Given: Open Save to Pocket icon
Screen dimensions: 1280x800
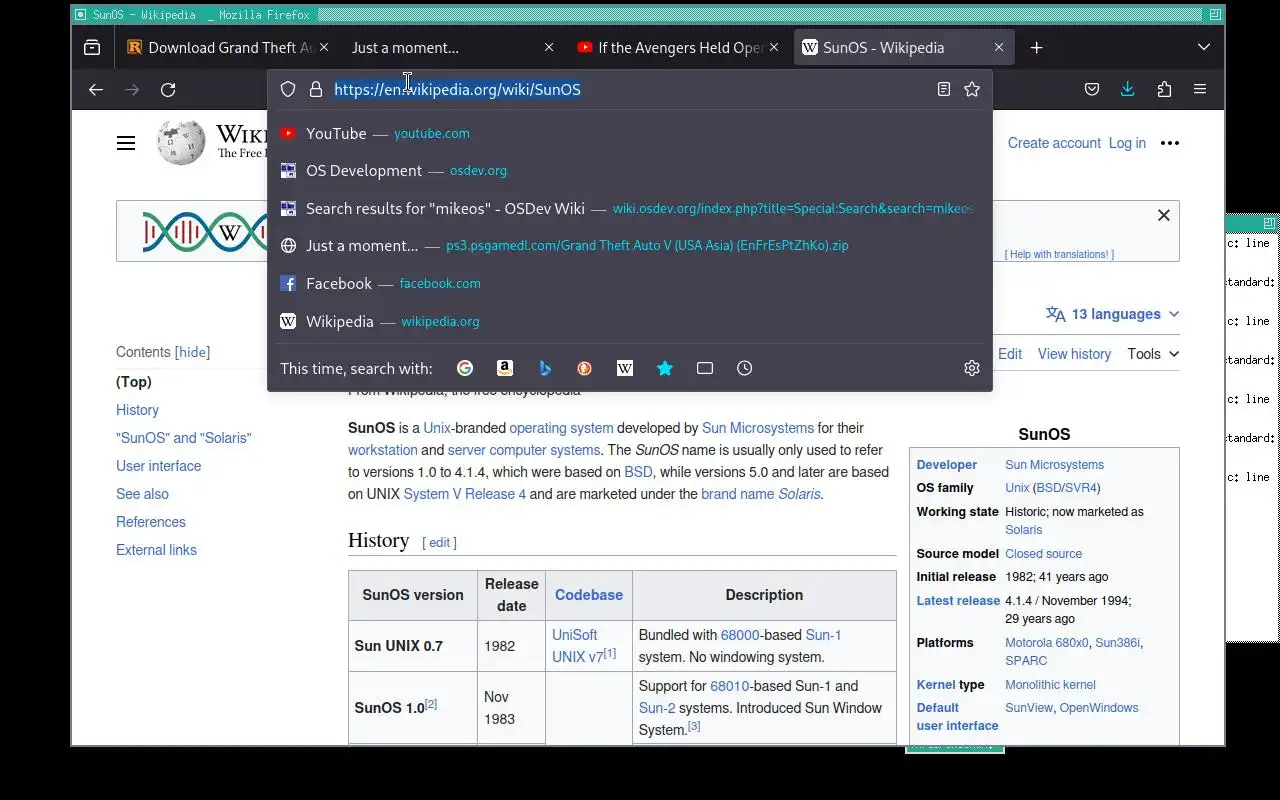Looking at the screenshot, I should pos(1092,89).
